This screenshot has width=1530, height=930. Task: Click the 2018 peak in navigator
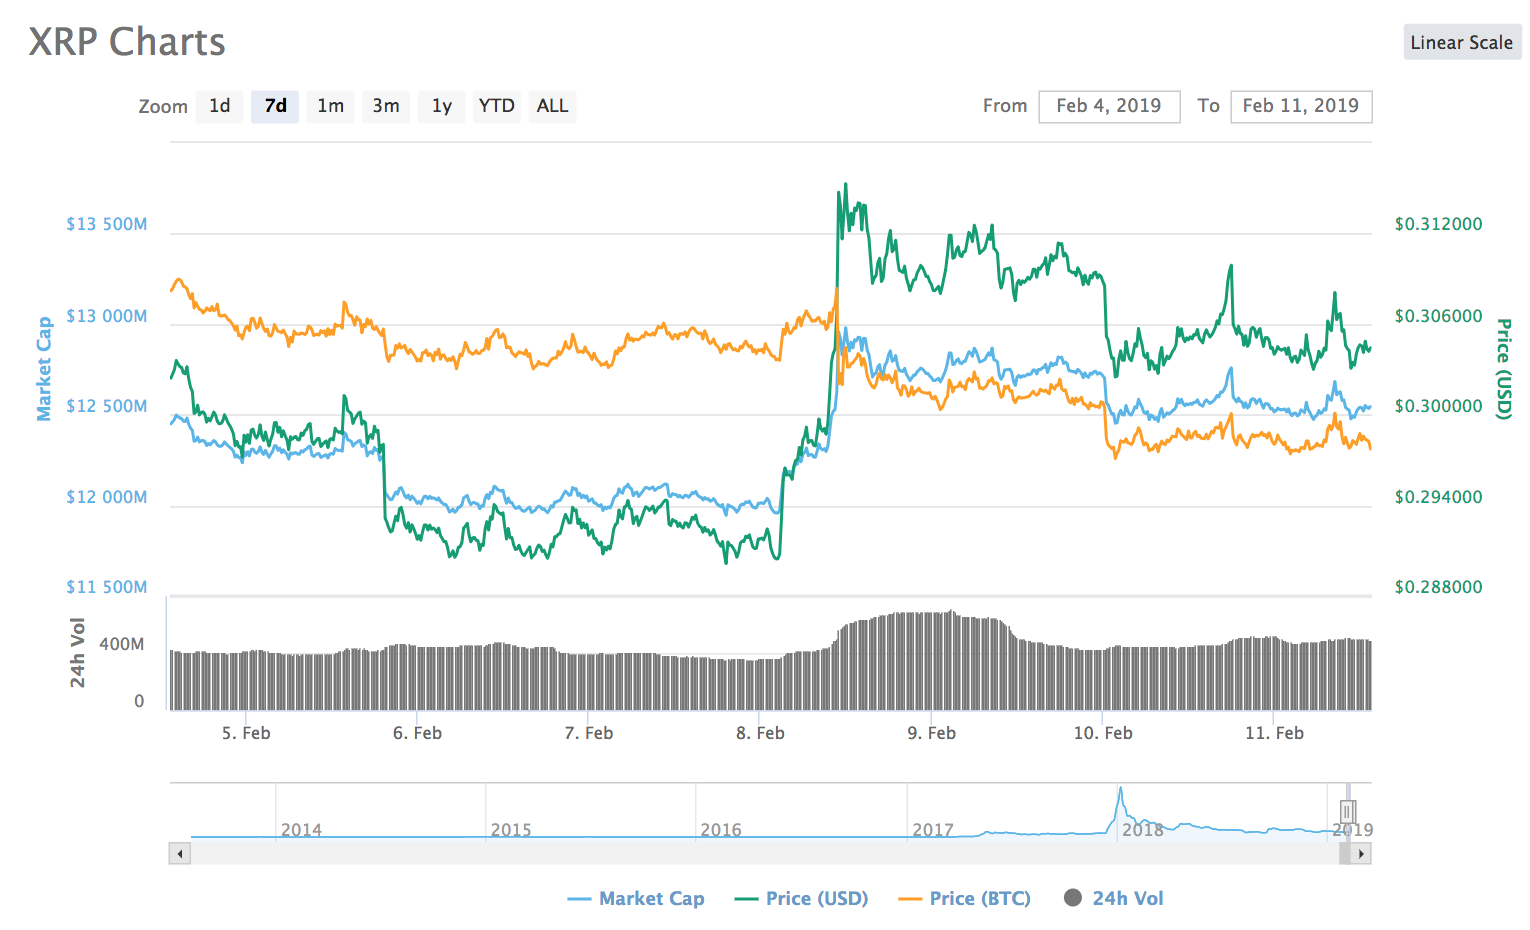coord(1120,790)
